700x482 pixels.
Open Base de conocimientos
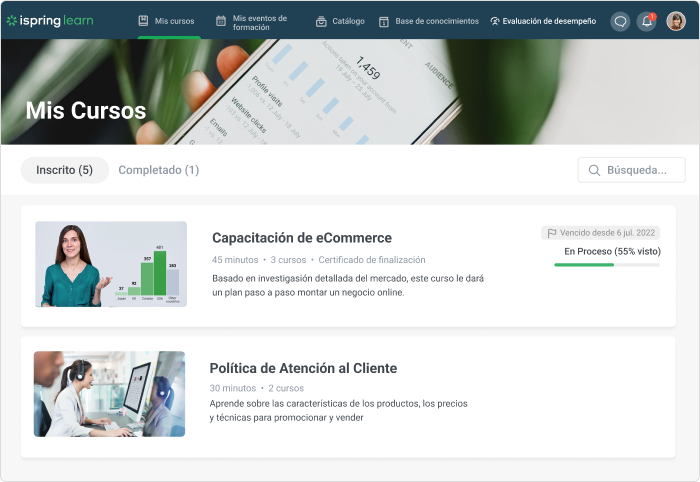tap(429, 21)
